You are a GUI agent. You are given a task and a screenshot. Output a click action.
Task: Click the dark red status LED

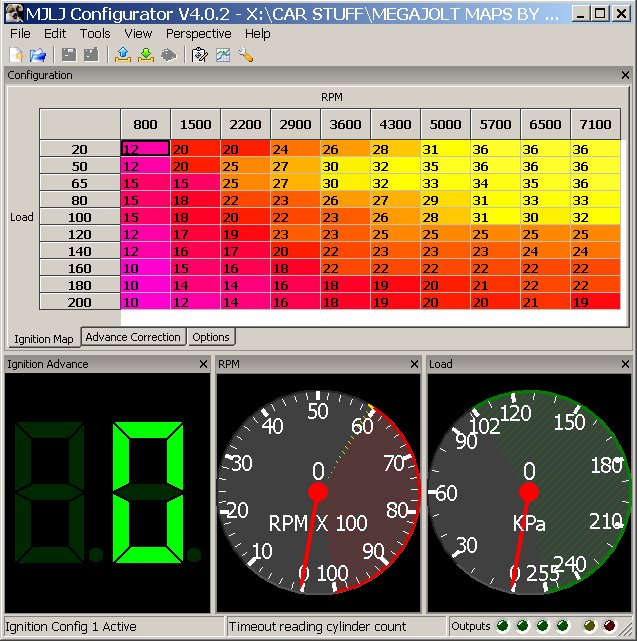click(x=609, y=625)
